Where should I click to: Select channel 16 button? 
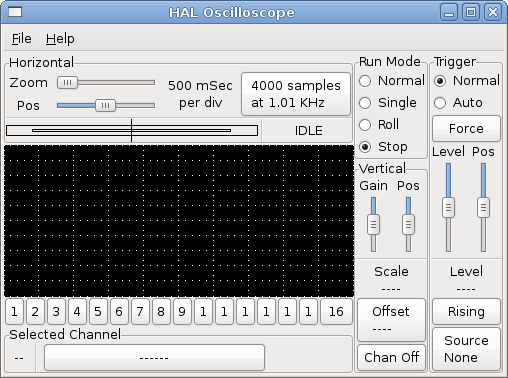(336, 312)
